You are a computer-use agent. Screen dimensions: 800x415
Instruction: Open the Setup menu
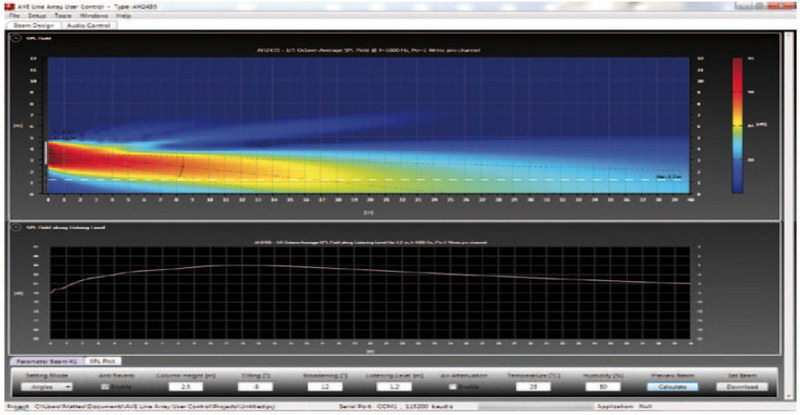37,16
